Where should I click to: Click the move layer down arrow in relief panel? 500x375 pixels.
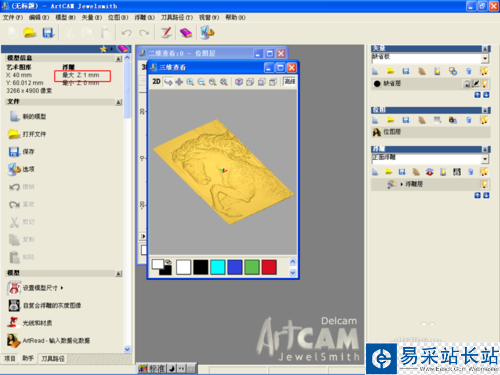point(486,195)
